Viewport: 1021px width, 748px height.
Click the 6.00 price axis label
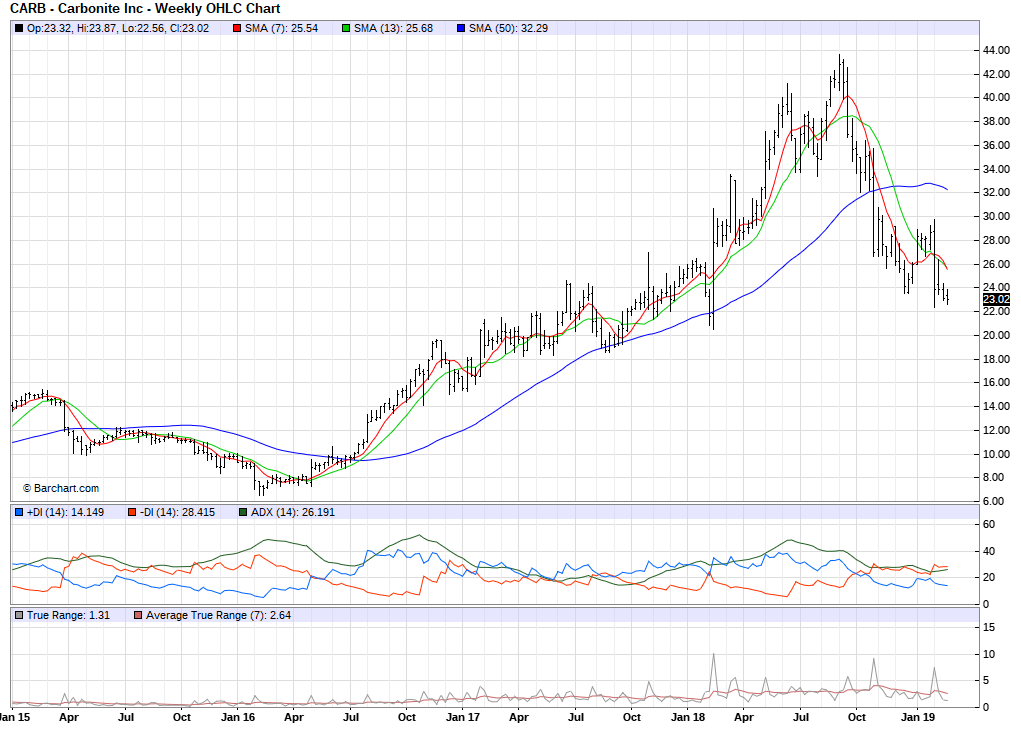point(993,501)
